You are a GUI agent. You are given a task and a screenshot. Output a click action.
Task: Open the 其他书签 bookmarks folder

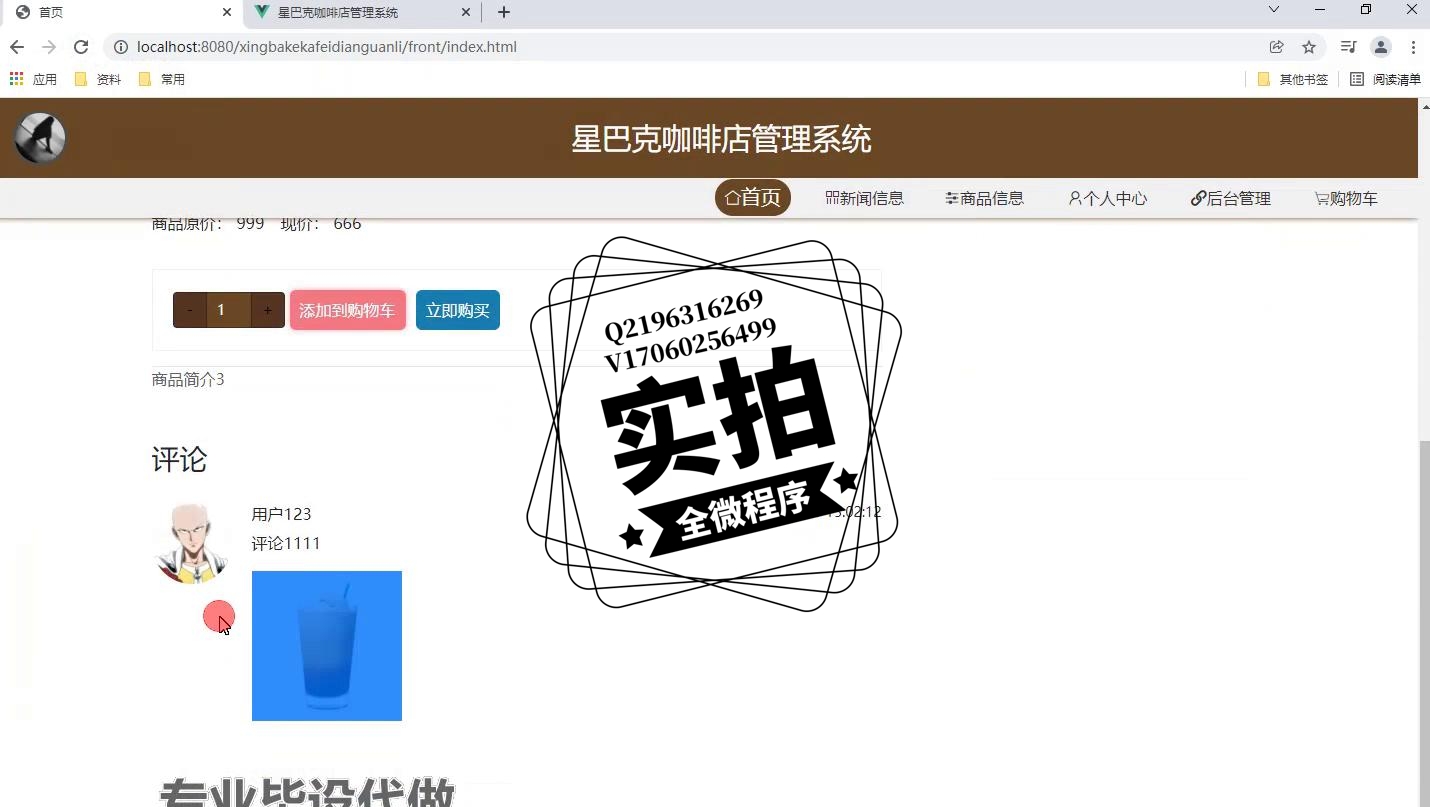coord(1292,79)
